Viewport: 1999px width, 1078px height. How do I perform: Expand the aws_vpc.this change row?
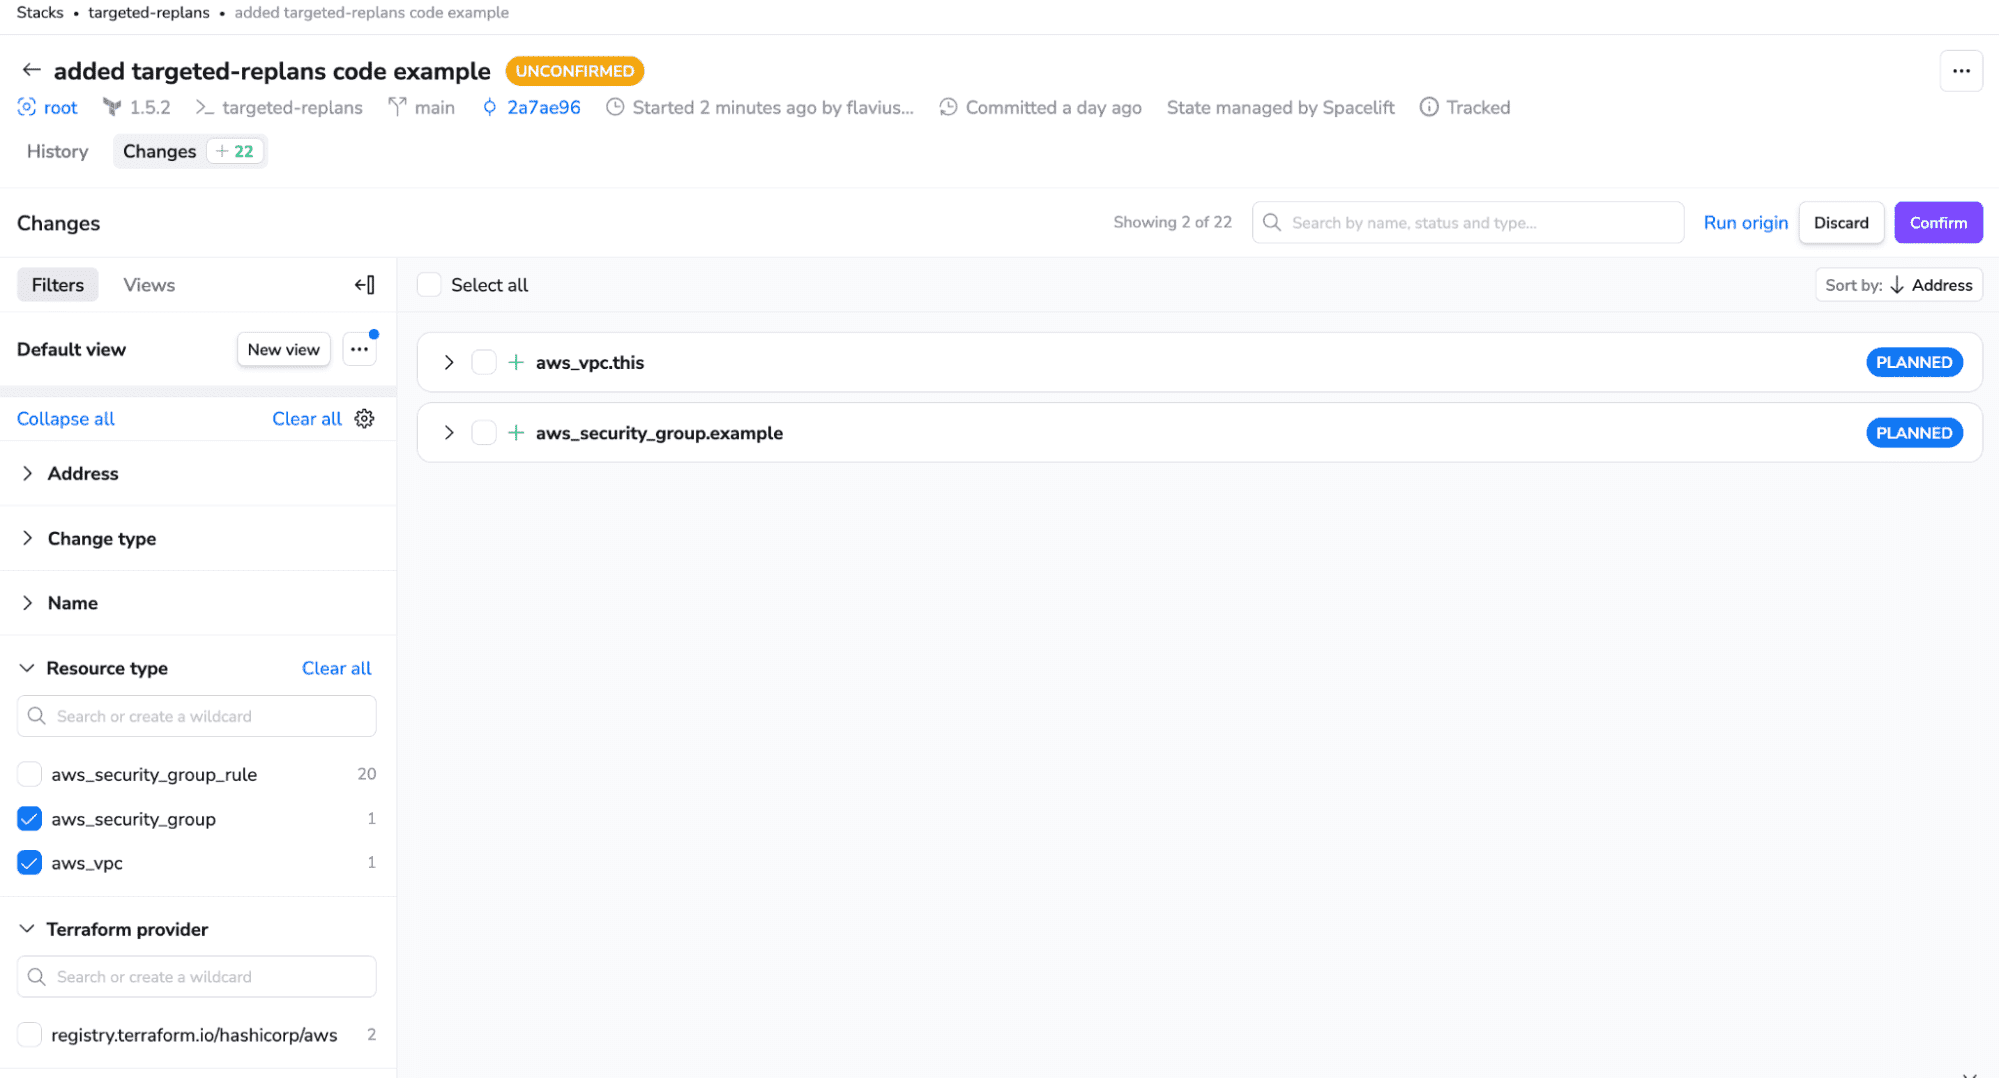click(x=449, y=362)
